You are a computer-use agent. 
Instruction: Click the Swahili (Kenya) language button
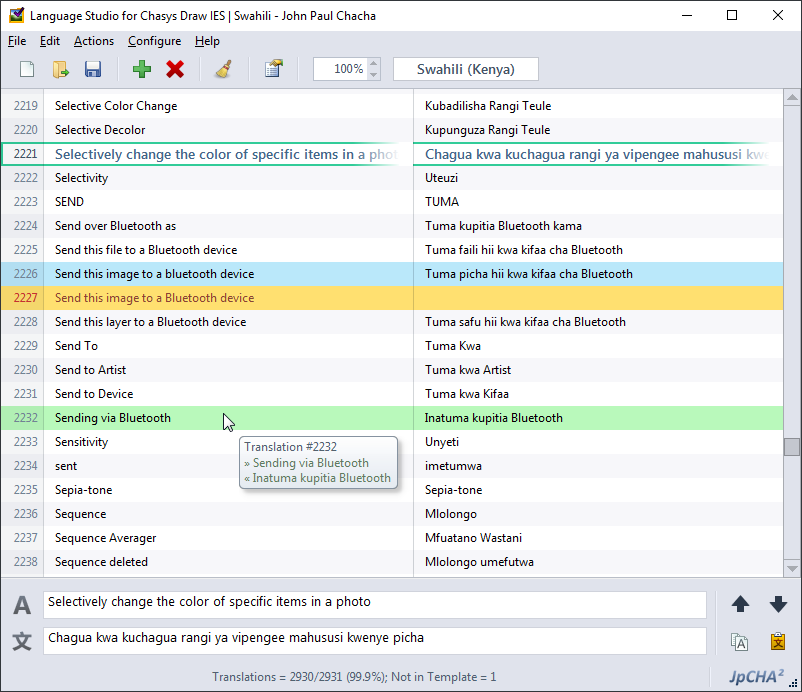(x=465, y=69)
